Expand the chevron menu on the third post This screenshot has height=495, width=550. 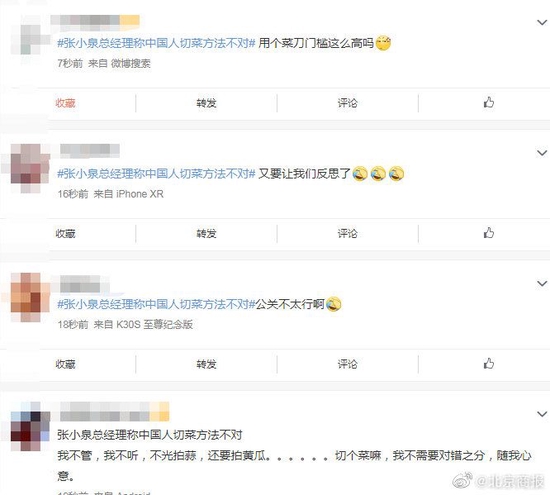pyautogui.click(x=542, y=283)
